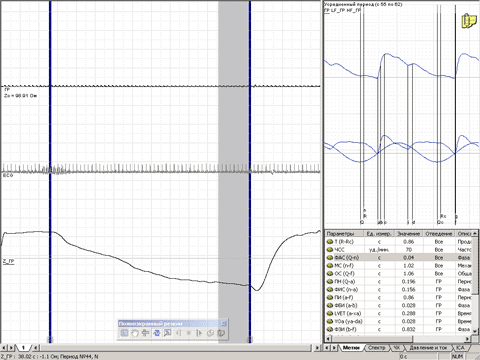Click the partly hidden Опис column header
This screenshot has height=360, width=480.
click(x=464, y=234)
